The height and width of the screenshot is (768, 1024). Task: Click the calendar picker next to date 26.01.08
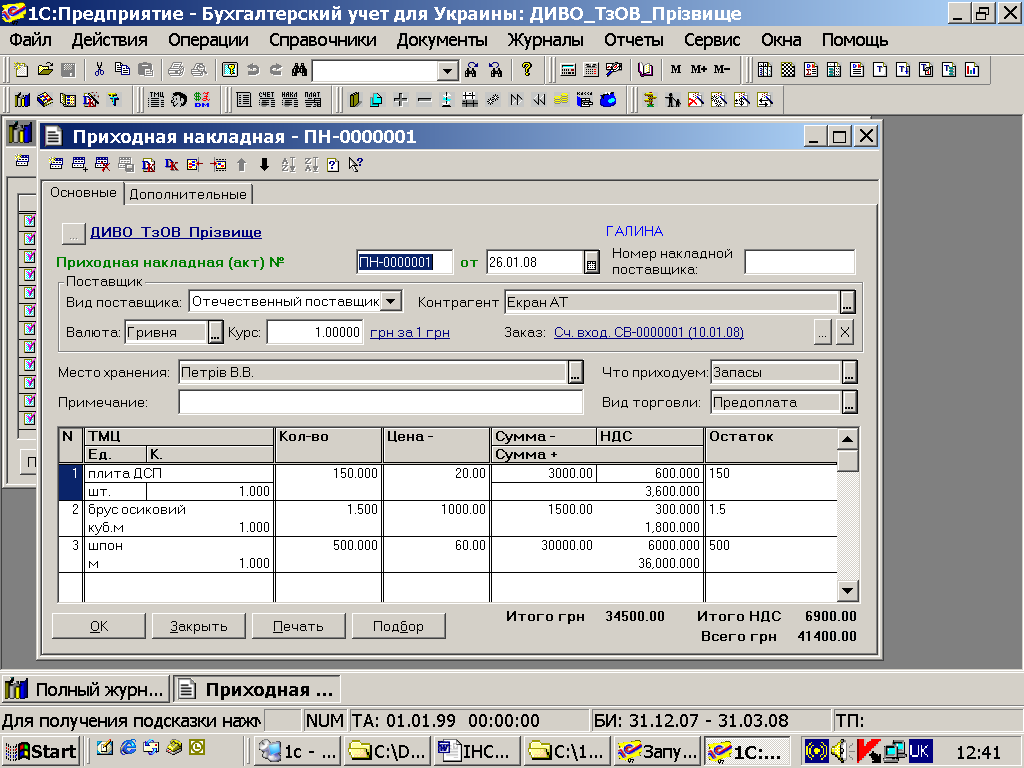pos(591,263)
